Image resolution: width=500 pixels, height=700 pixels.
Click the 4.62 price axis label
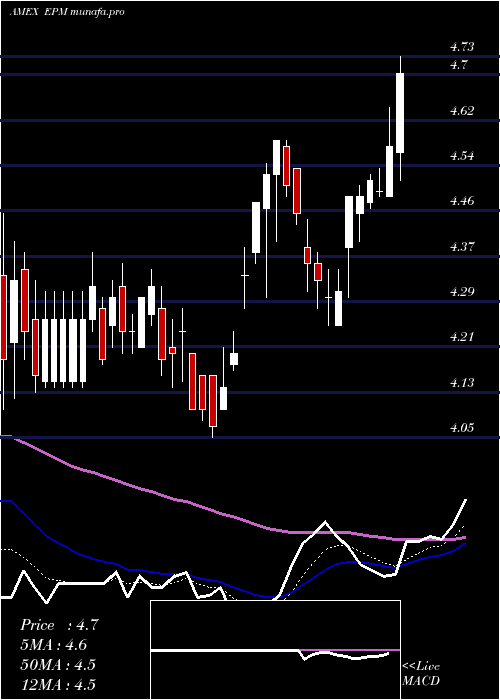click(462, 111)
